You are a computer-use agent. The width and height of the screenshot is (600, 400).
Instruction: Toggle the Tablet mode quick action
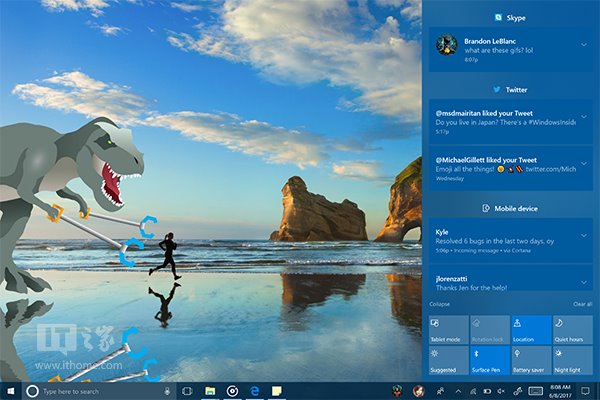448,330
